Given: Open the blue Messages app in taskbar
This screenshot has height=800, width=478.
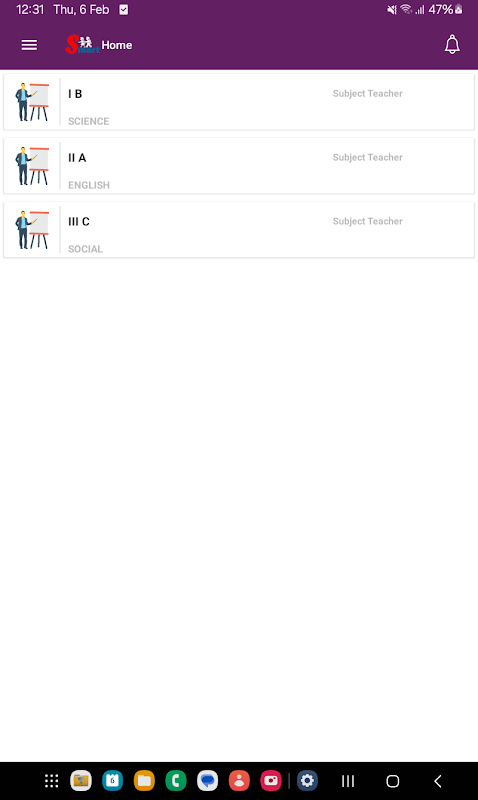Looking at the screenshot, I should point(208,781).
